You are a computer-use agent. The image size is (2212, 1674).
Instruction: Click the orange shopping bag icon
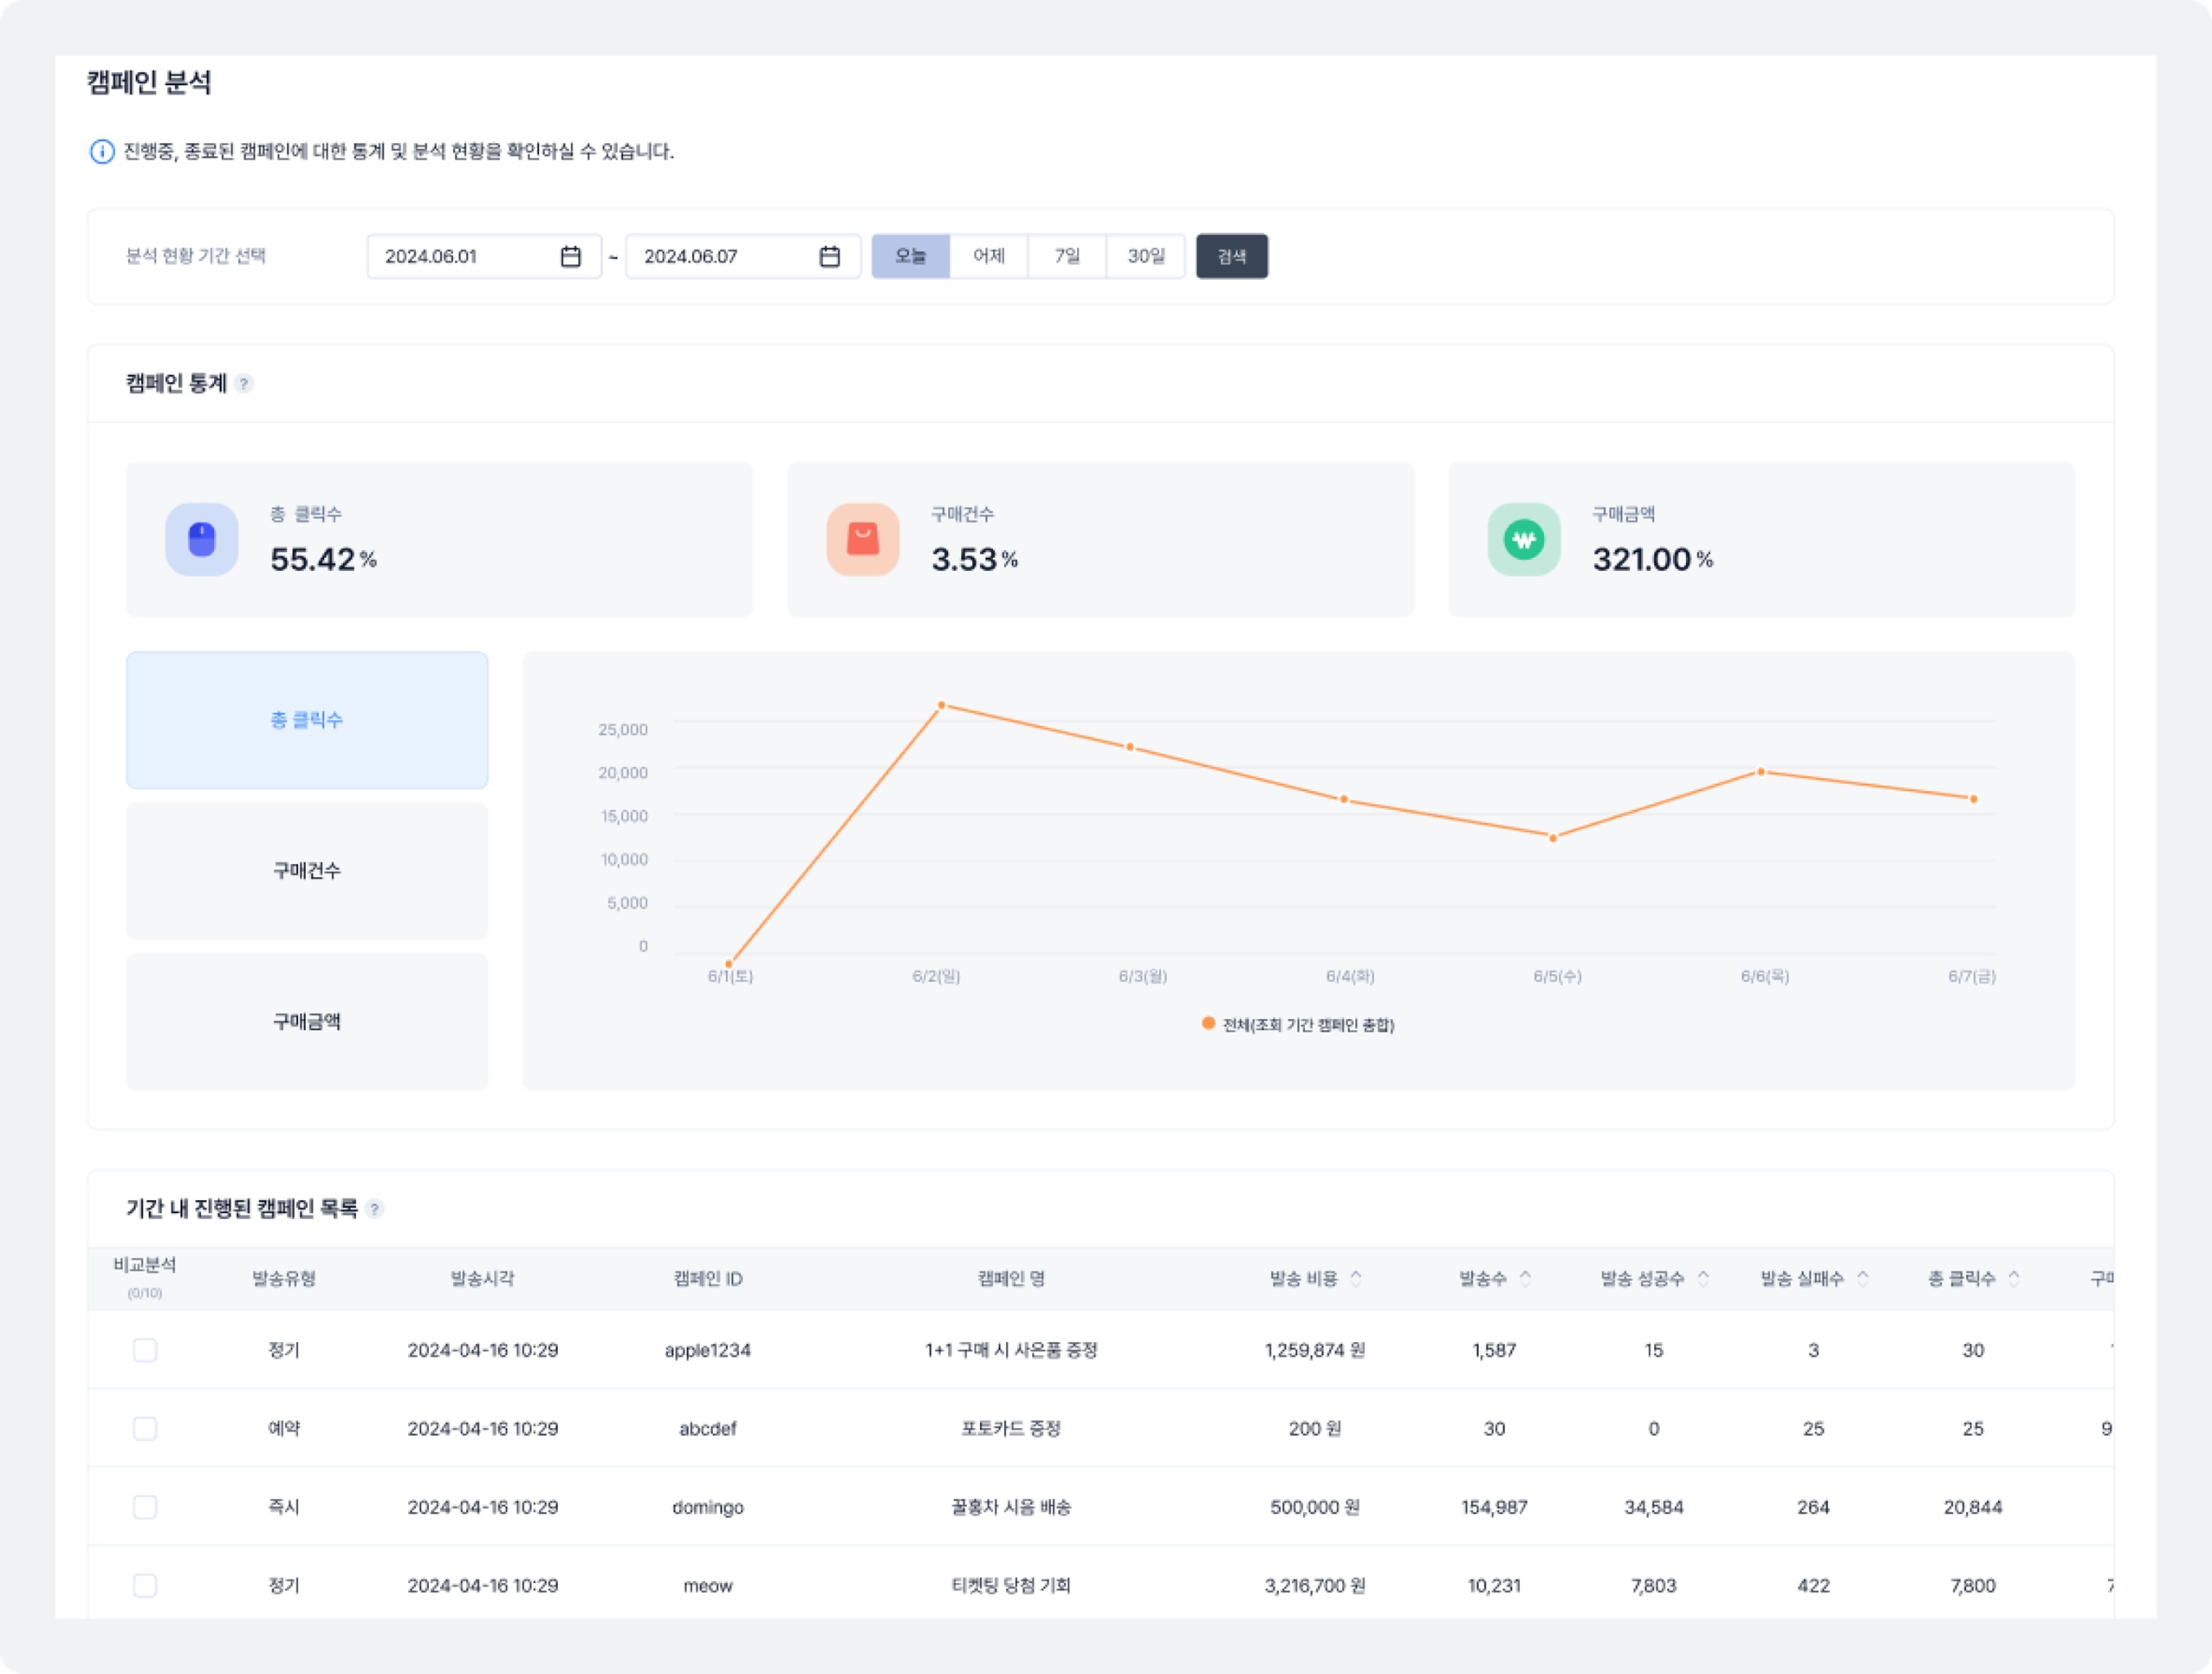coord(862,540)
